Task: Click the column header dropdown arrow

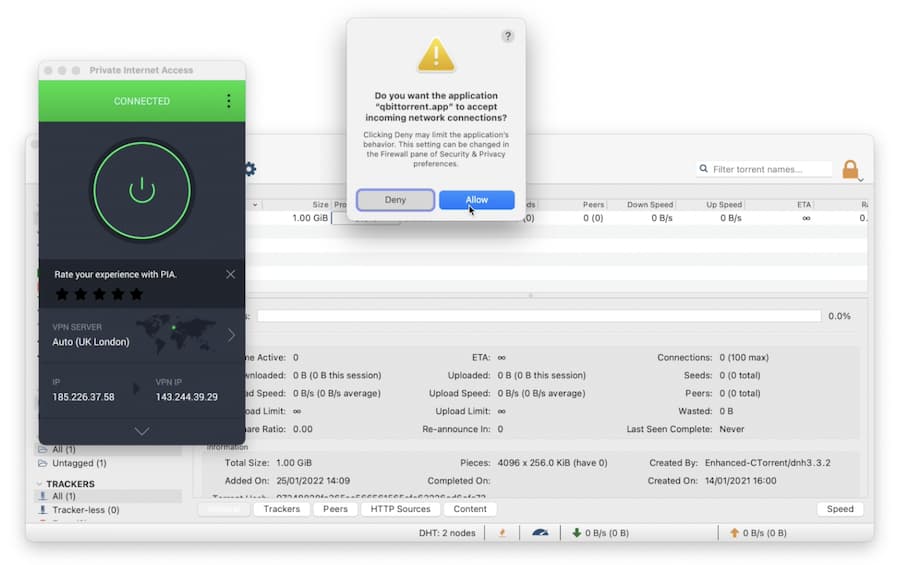Action: pyautogui.click(x=255, y=204)
